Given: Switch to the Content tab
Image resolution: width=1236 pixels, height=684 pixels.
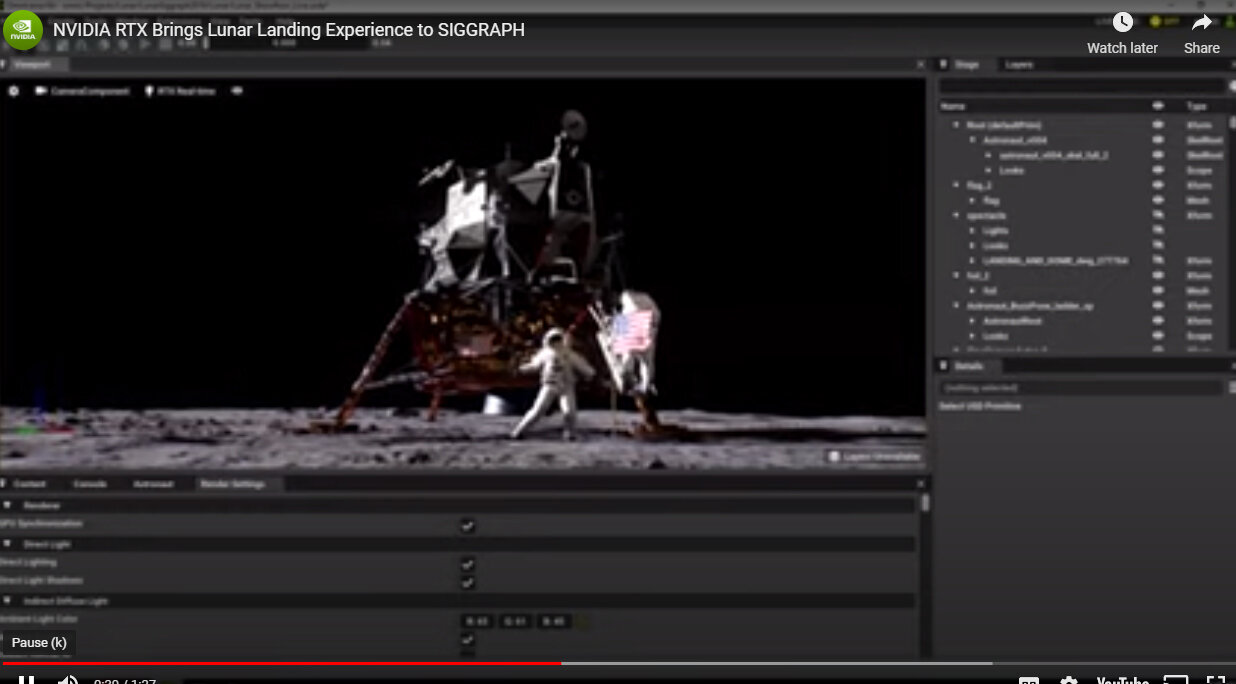Looking at the screenshot, I should 29,484.
